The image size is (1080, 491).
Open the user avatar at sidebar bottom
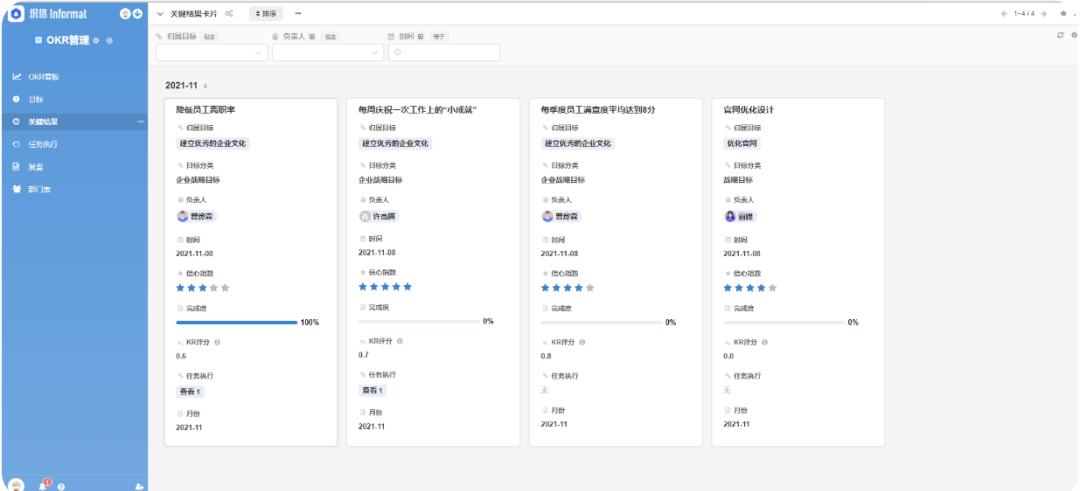tap(17, 484)
